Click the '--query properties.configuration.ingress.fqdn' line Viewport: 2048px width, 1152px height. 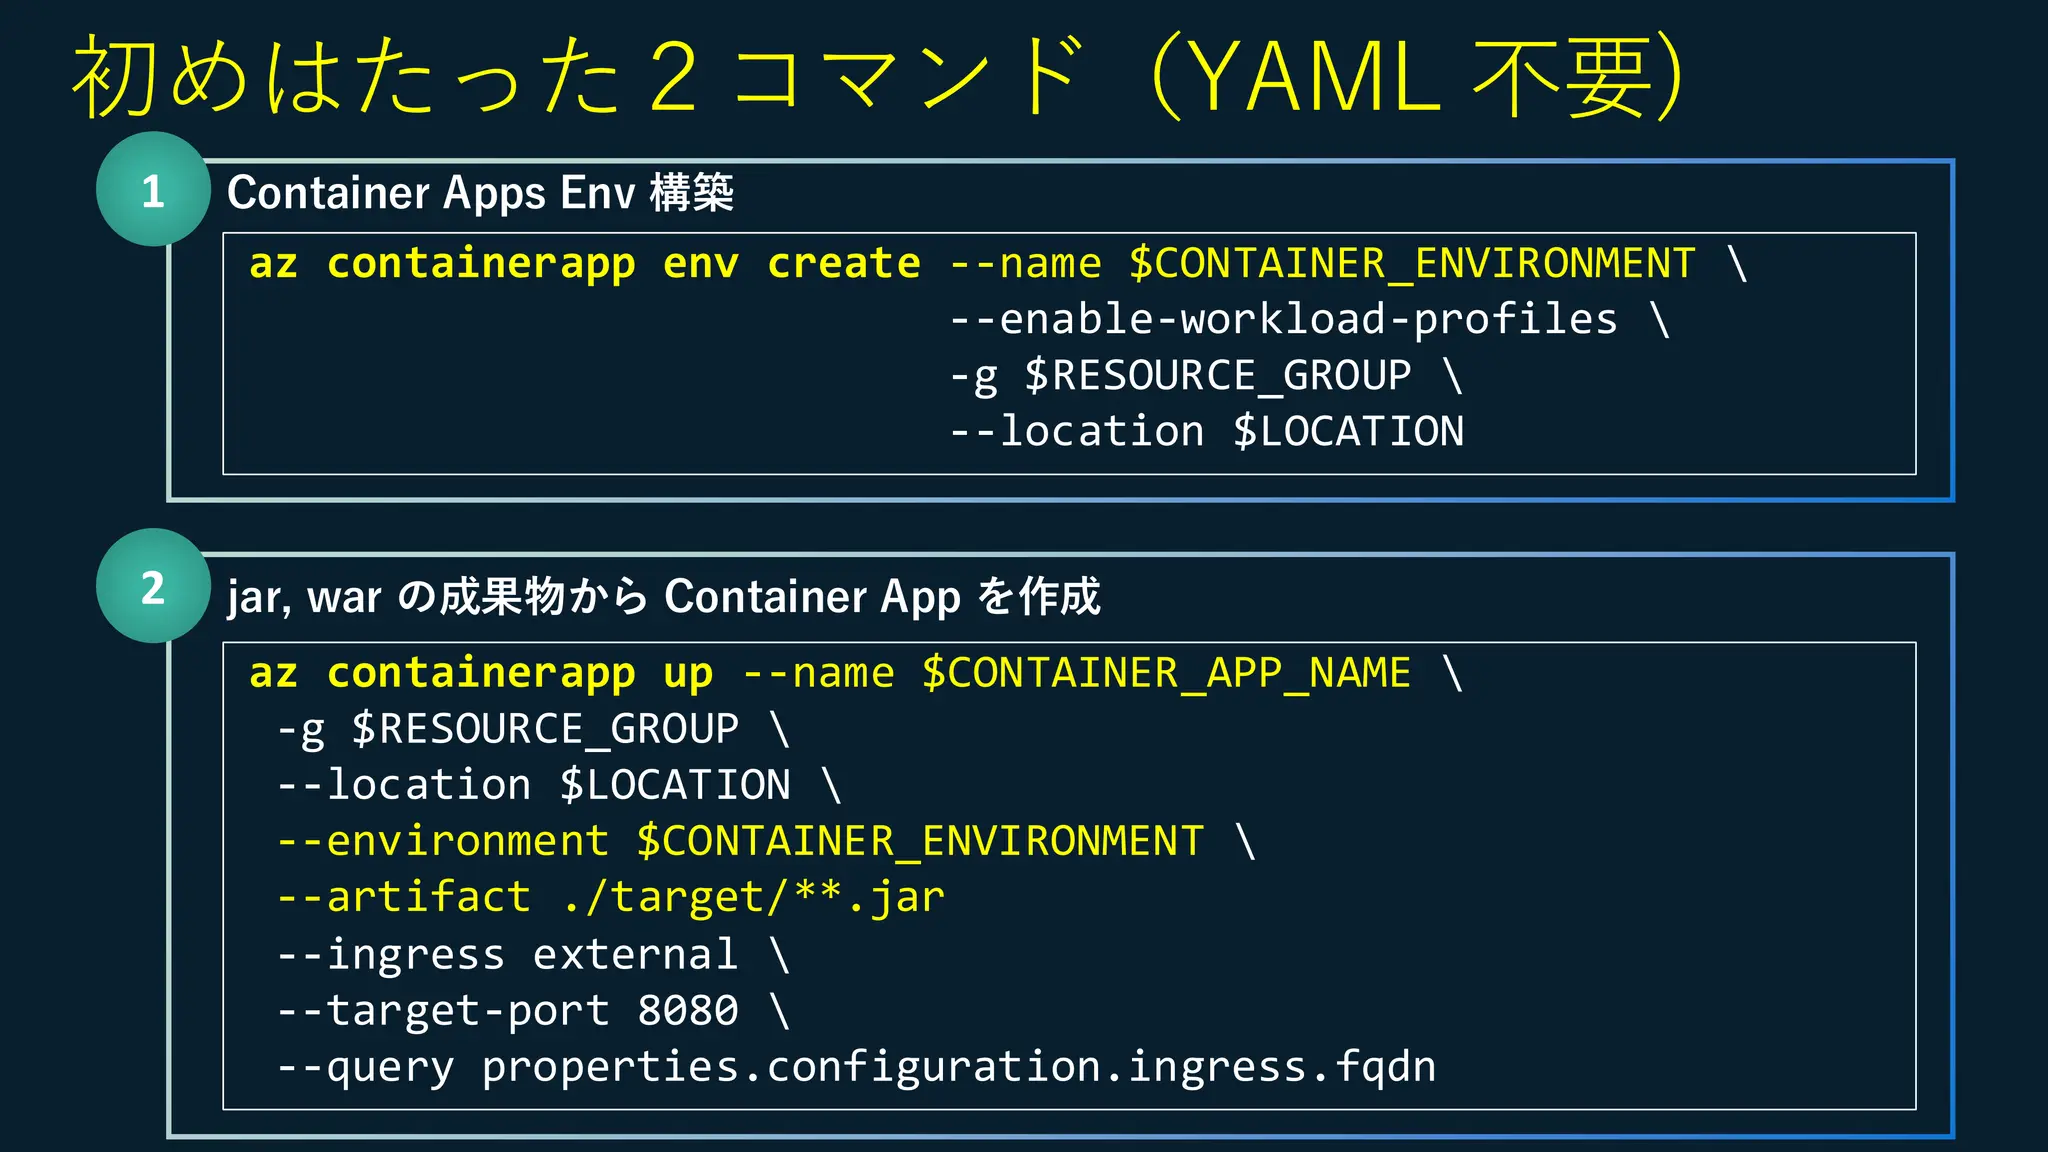pos(856,1067)
